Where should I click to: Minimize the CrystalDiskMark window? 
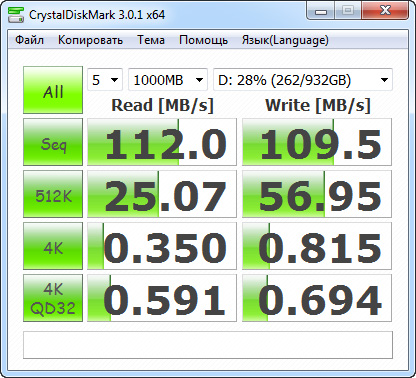pos(321,12)
